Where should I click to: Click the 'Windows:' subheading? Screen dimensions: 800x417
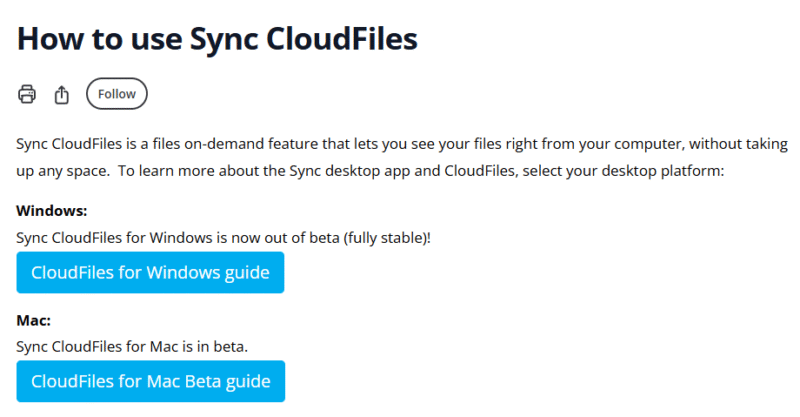point(52,211)
